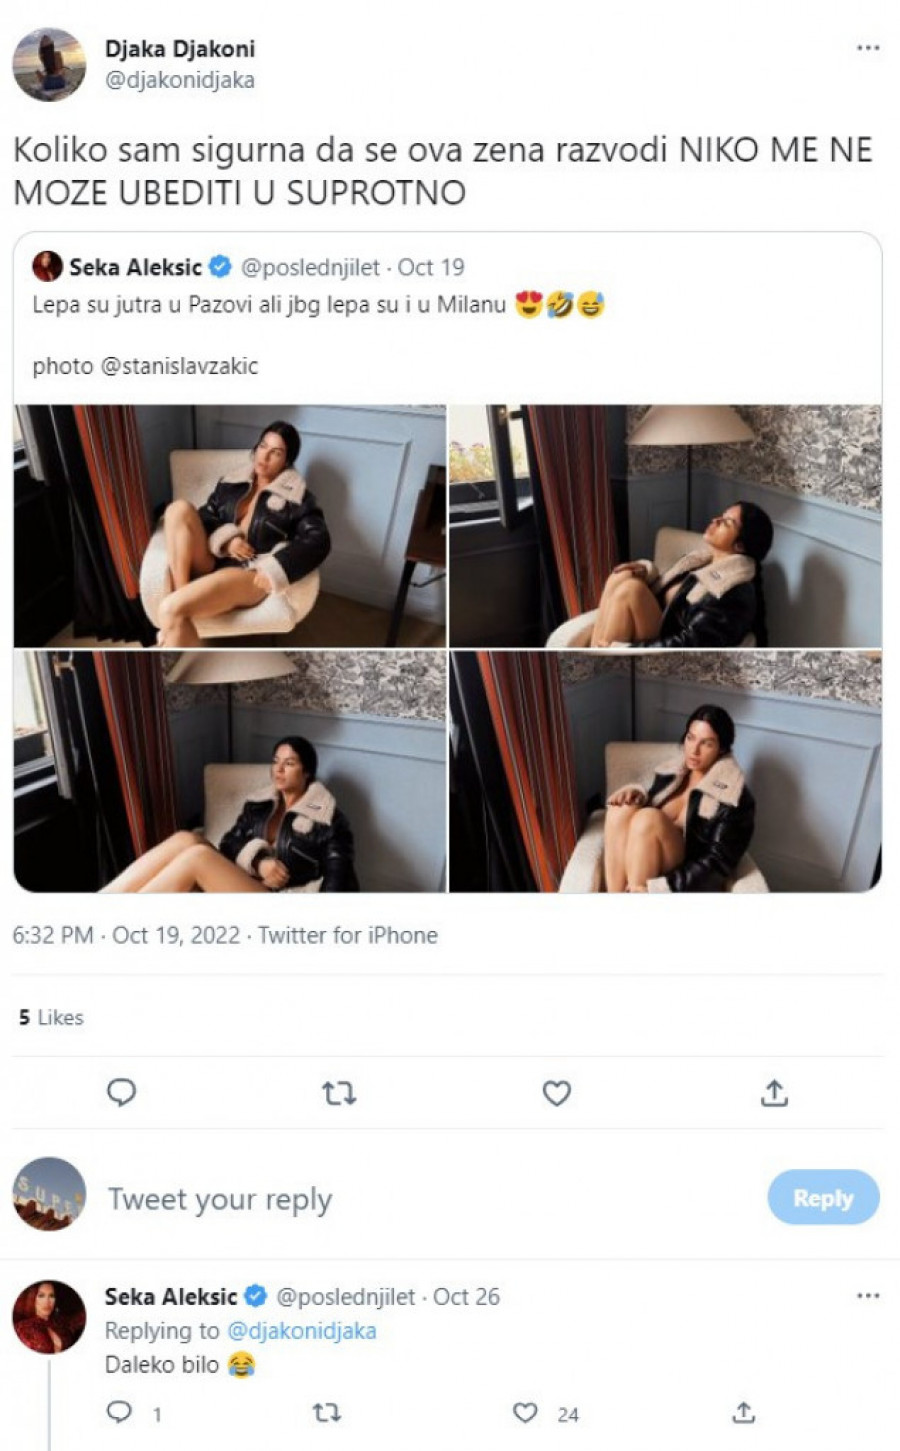Screen dimensions: 900x1451
Task: Open the bottom-right quoted photo
Action: click(666, 772)
